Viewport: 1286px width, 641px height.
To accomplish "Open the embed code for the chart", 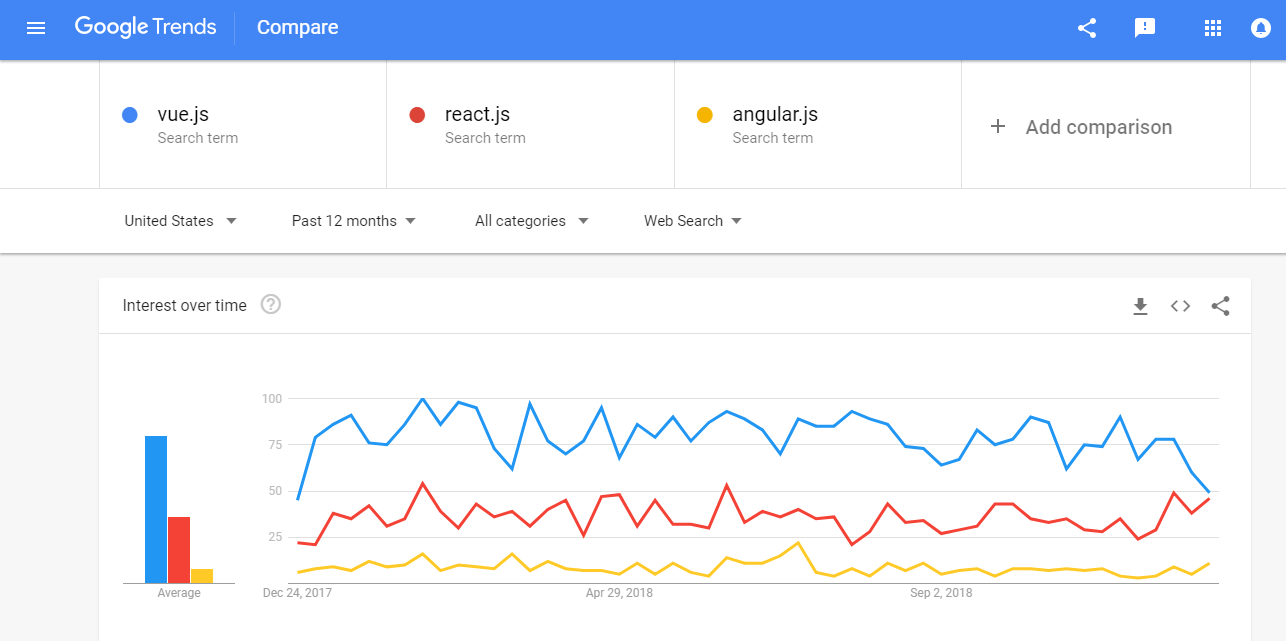I will pyautogui.click(x=1180, y=306).
